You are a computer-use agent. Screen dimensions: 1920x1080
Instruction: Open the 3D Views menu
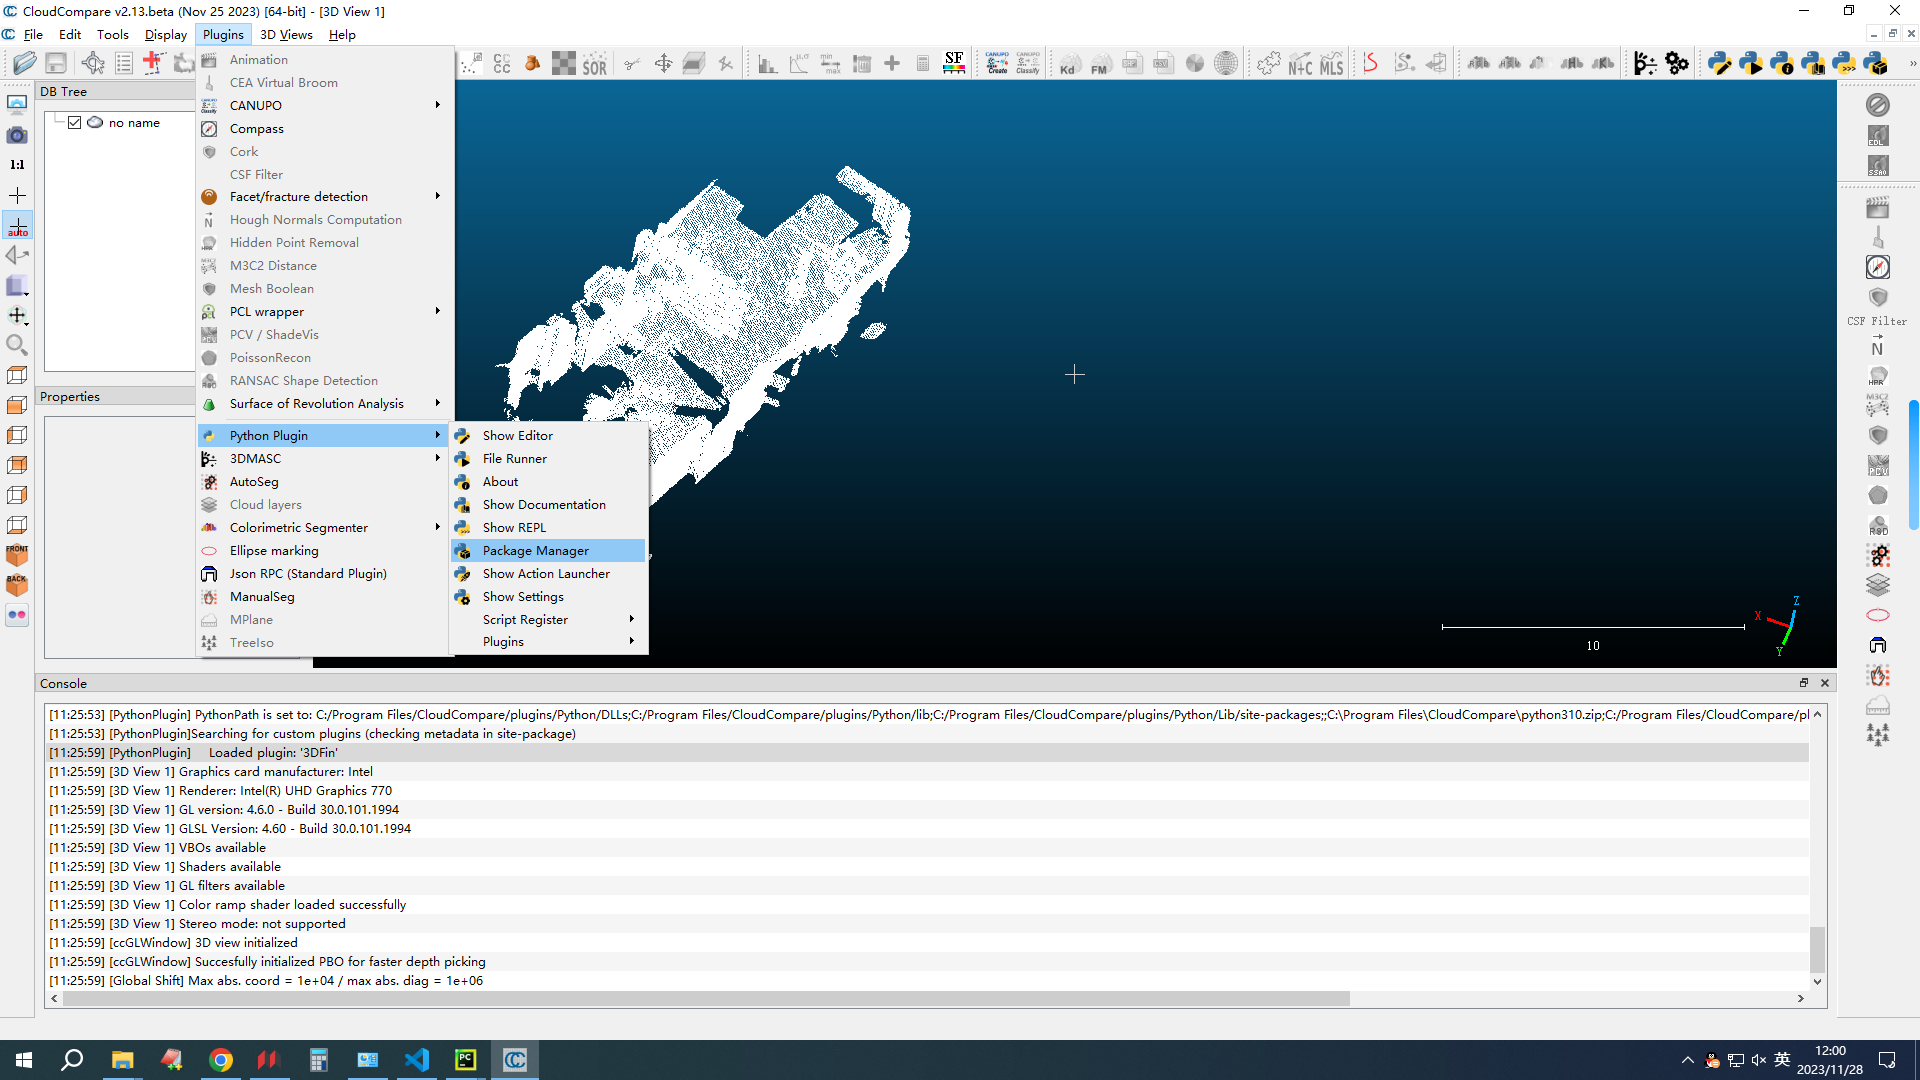(x=286, y=34)
